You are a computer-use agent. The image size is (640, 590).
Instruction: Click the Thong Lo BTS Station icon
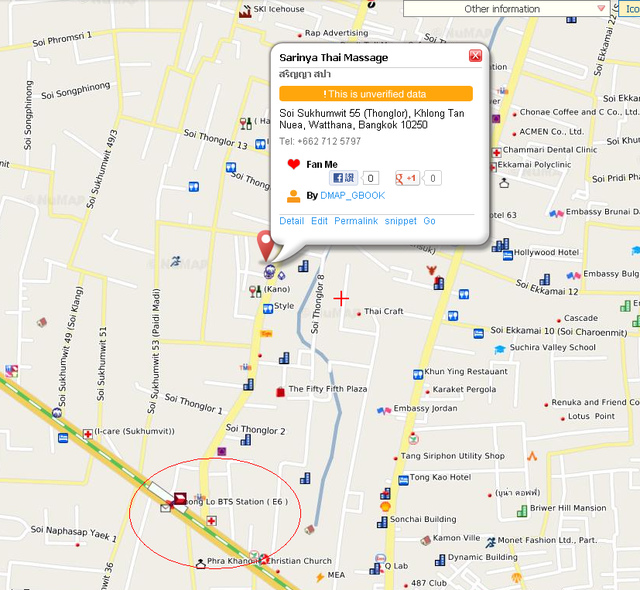[x=180, y=499]
